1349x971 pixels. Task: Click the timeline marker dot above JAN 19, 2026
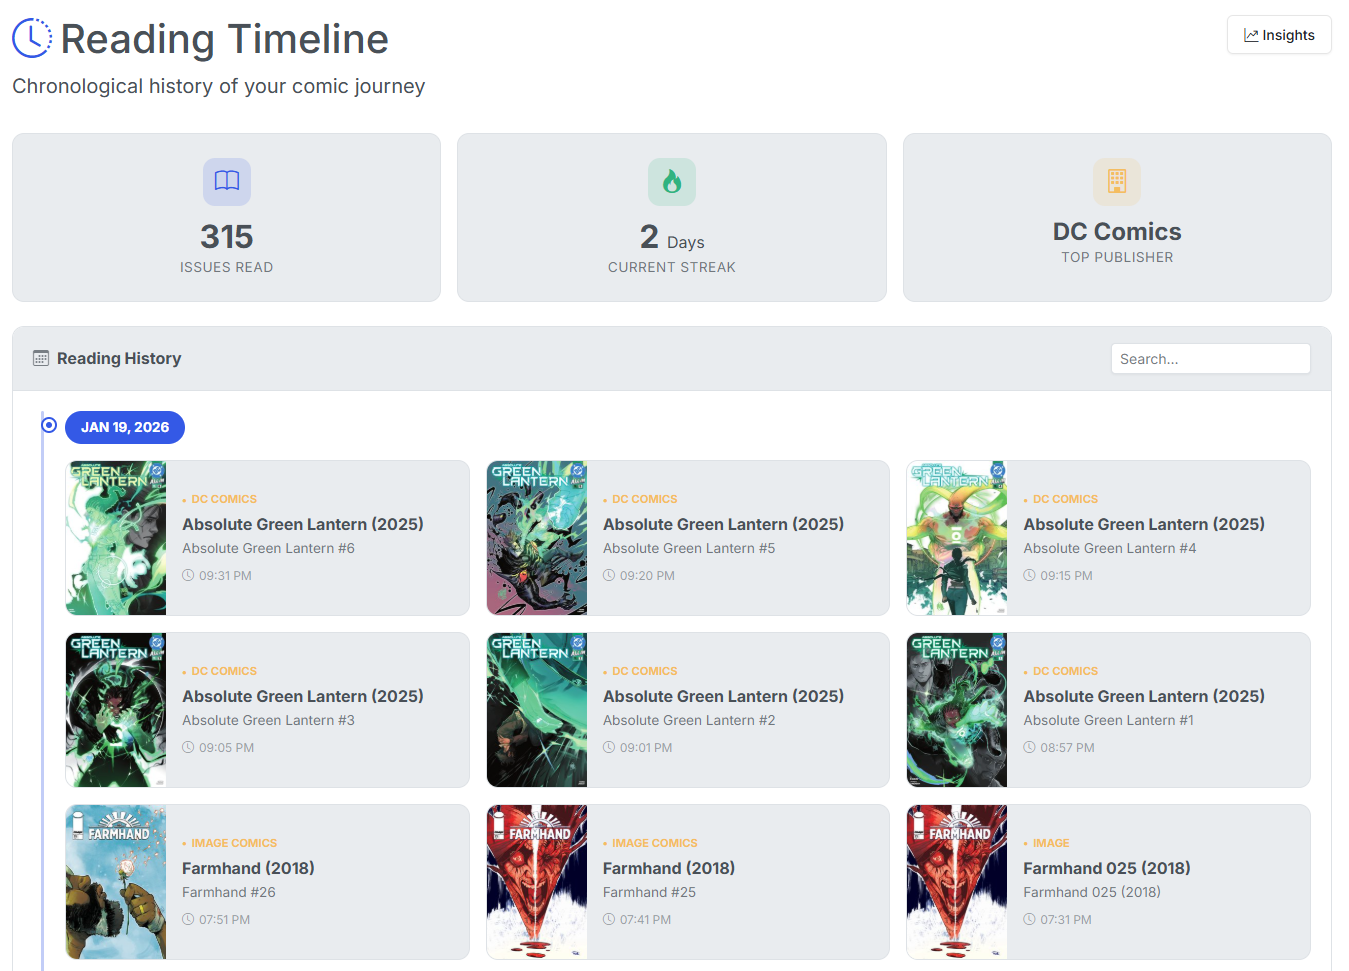48,424
